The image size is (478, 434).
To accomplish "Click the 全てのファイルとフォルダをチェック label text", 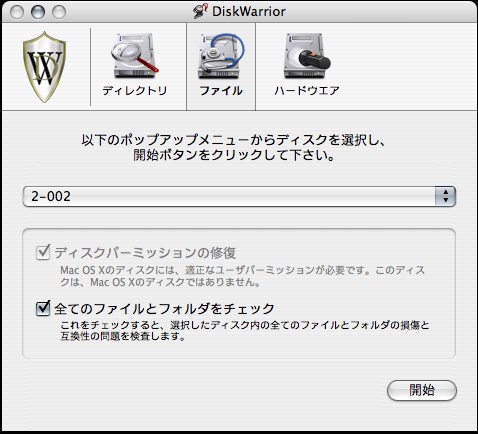I will tap(164, 309).
